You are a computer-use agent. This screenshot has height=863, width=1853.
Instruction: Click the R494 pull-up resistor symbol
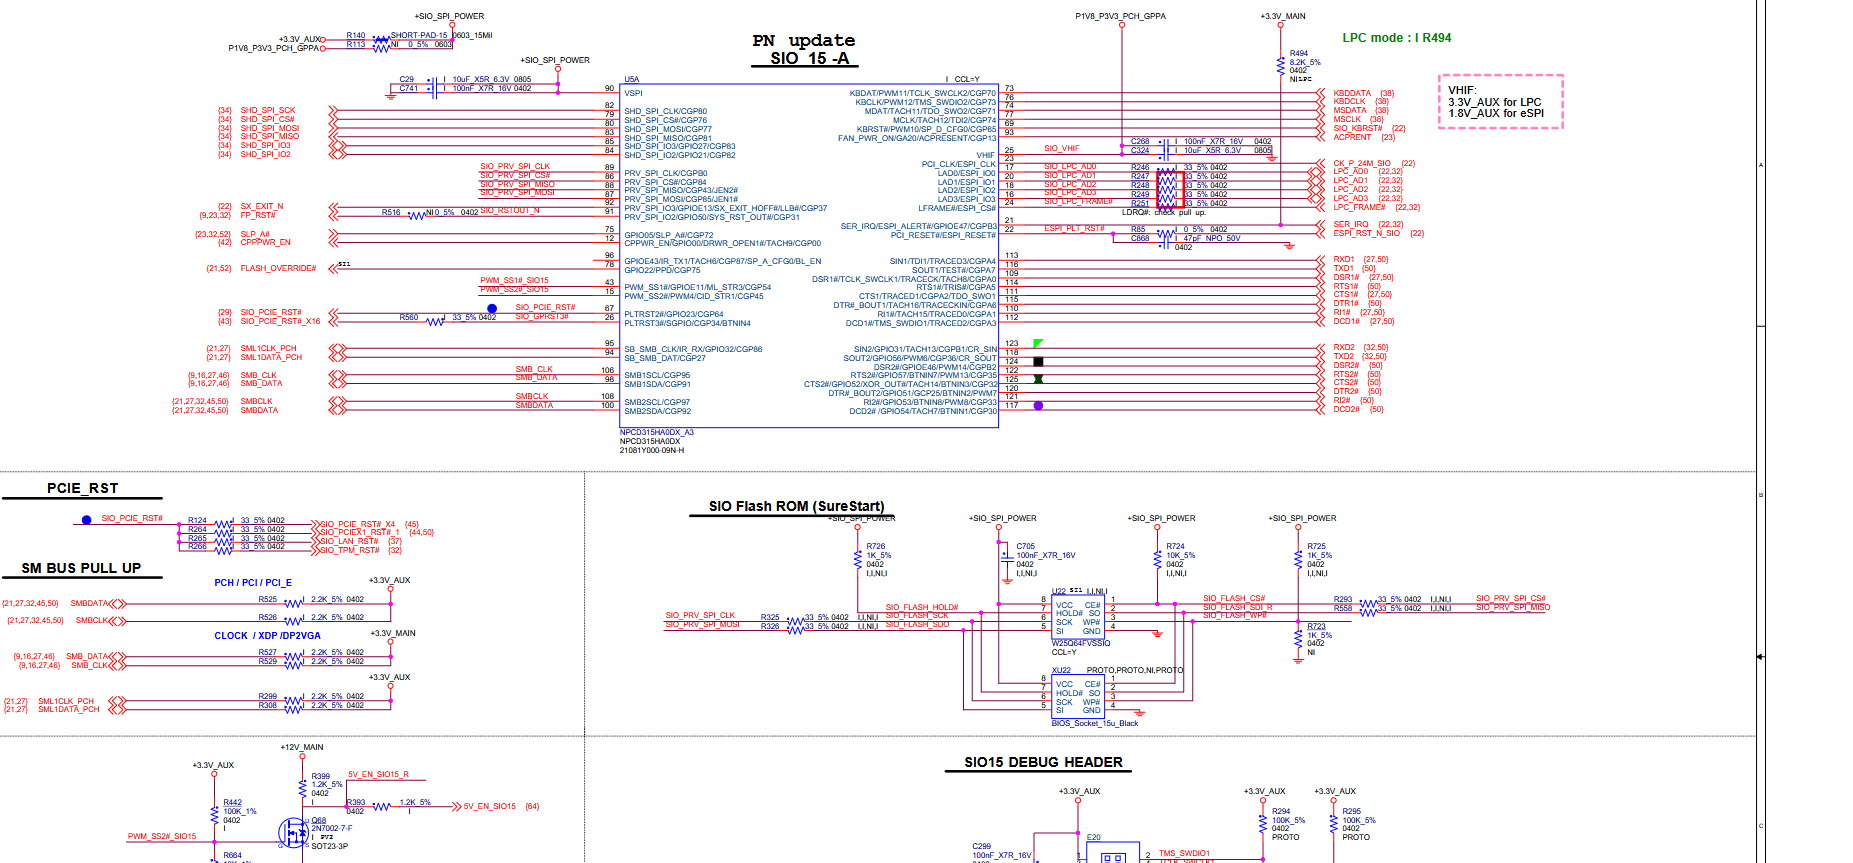1281,65
